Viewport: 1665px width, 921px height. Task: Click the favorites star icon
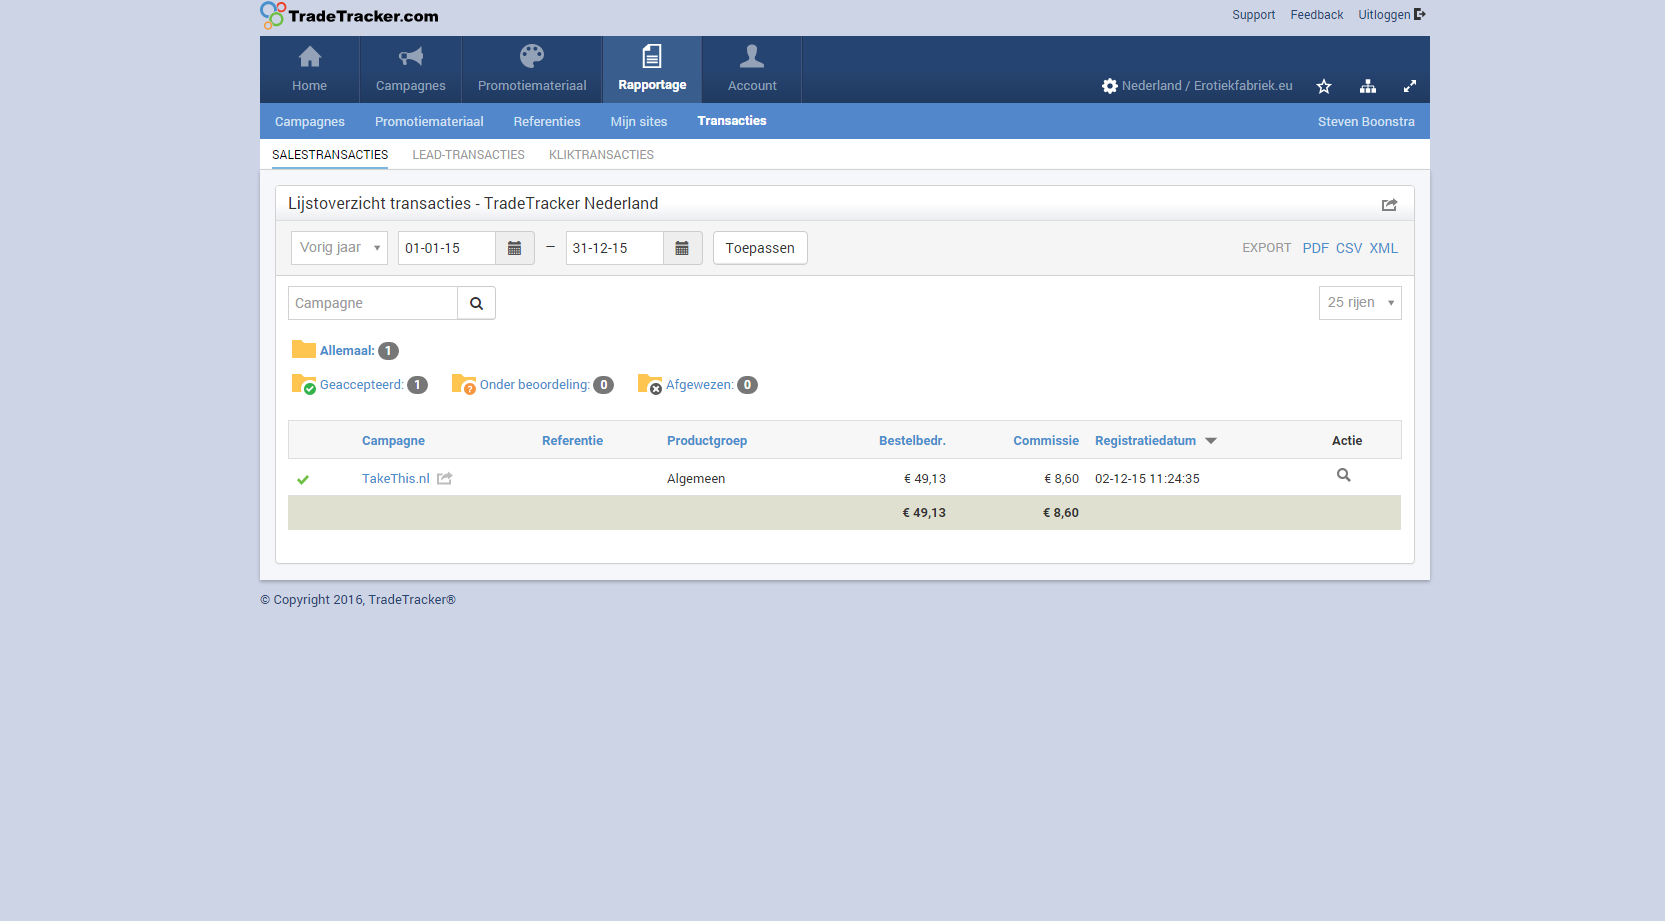1324,86
